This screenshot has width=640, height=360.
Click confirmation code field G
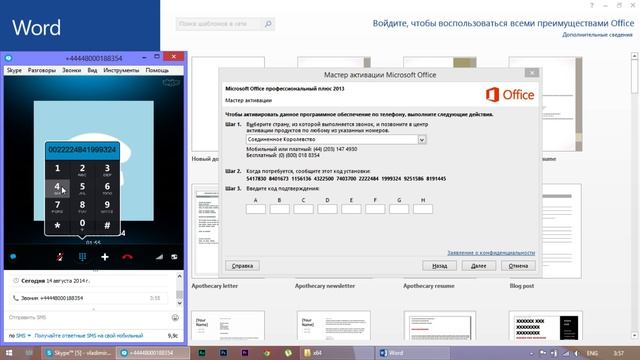[399, 209]
